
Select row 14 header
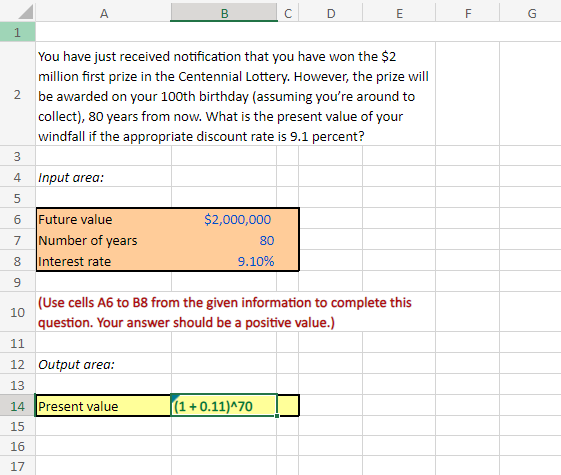click(x=18, y=406)
